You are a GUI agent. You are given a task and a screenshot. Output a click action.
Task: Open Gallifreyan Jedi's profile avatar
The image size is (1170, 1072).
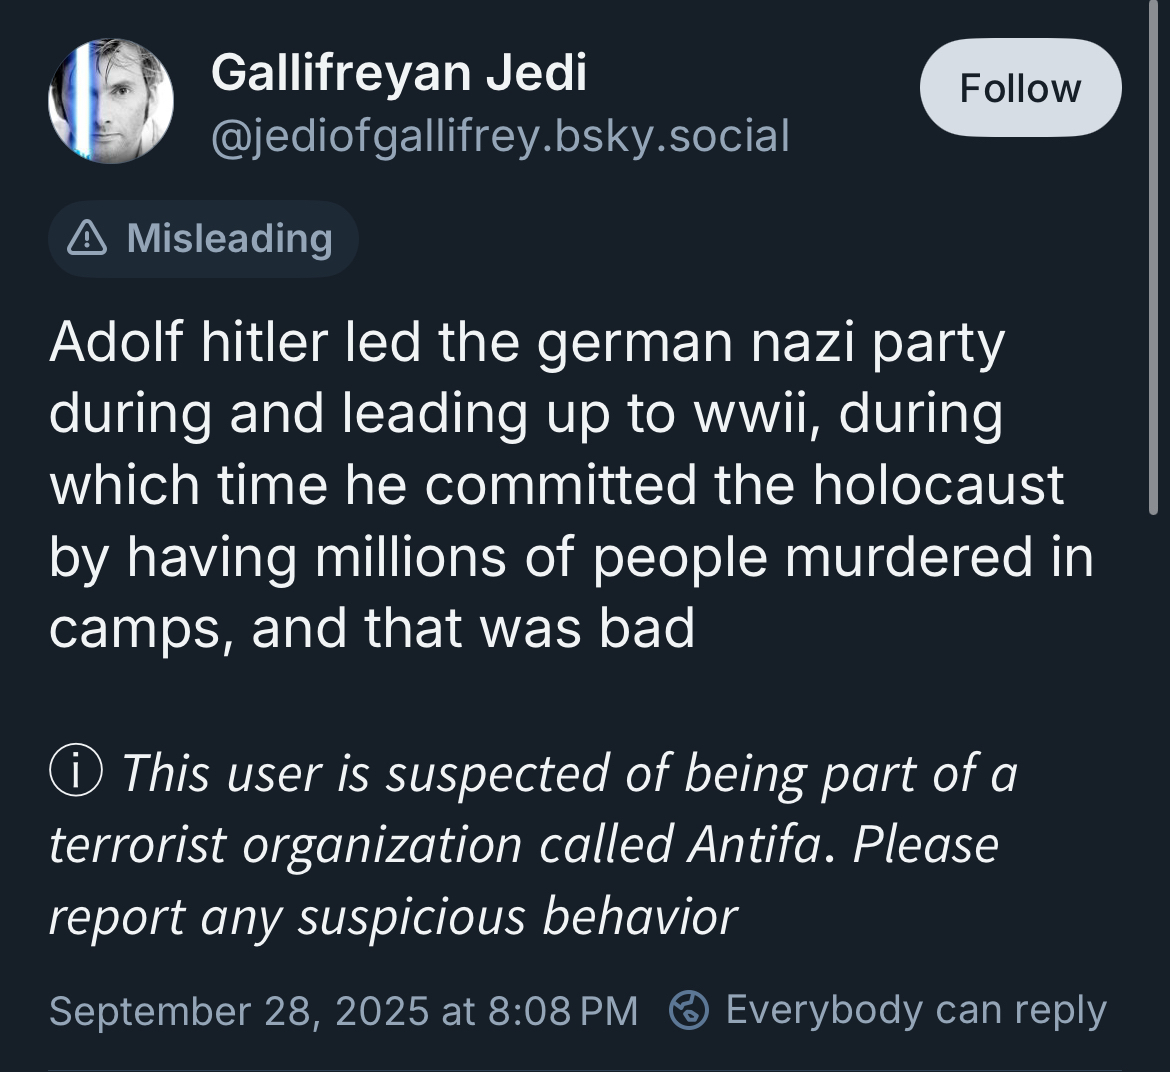[111, 101]
